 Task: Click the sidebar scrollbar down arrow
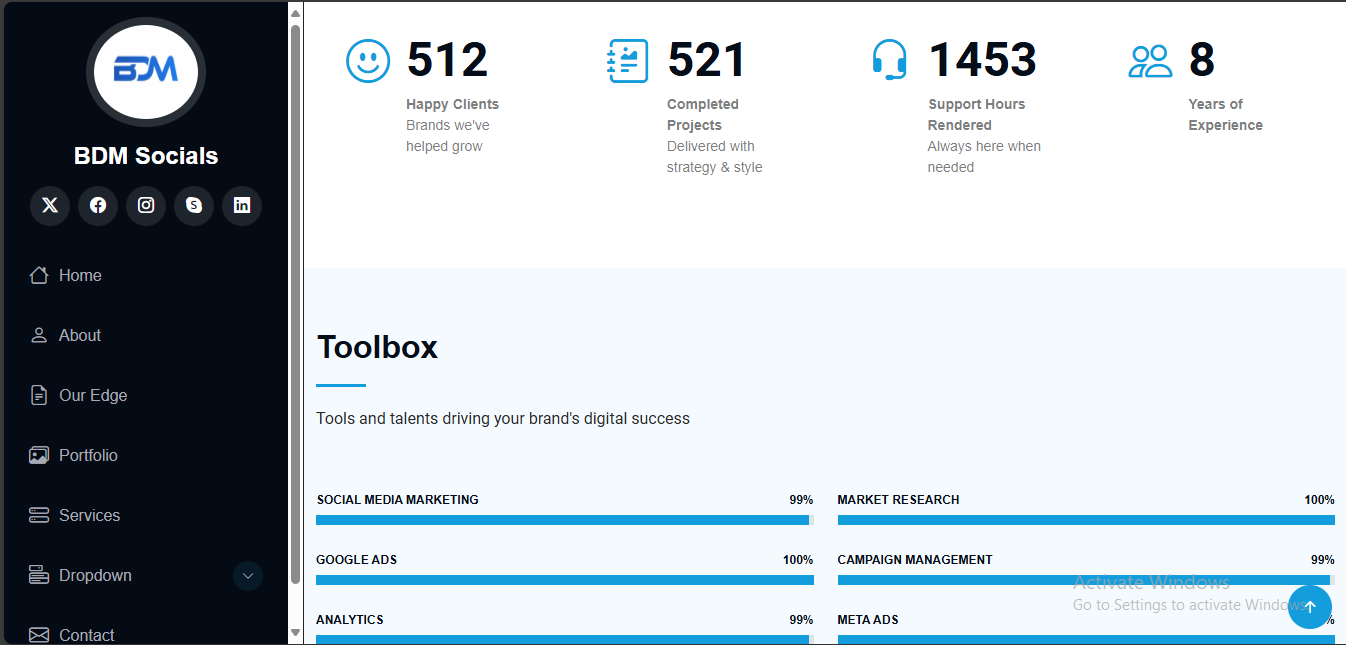[x=295, y=633]
